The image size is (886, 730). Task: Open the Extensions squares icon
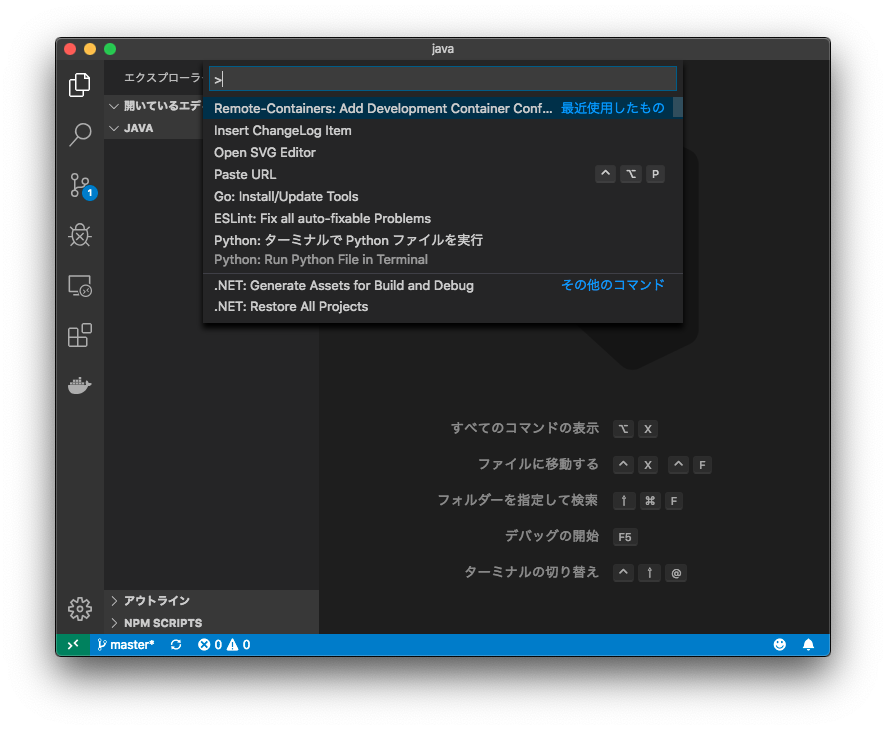coord(80,335)
